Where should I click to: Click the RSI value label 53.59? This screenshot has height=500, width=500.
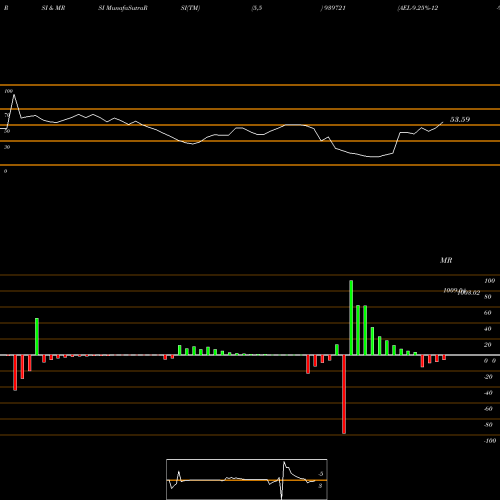click(460, 119)
